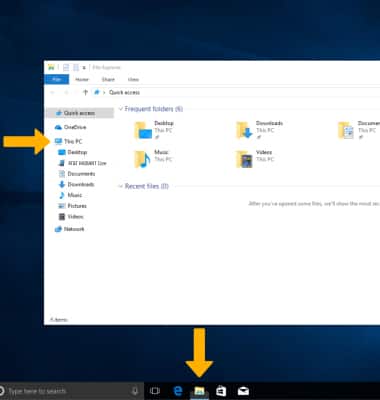Click the breadcrumb chevron before Quick access
Image resolution: width=380 pixels, height=400 pixels.
pos(104,92)
